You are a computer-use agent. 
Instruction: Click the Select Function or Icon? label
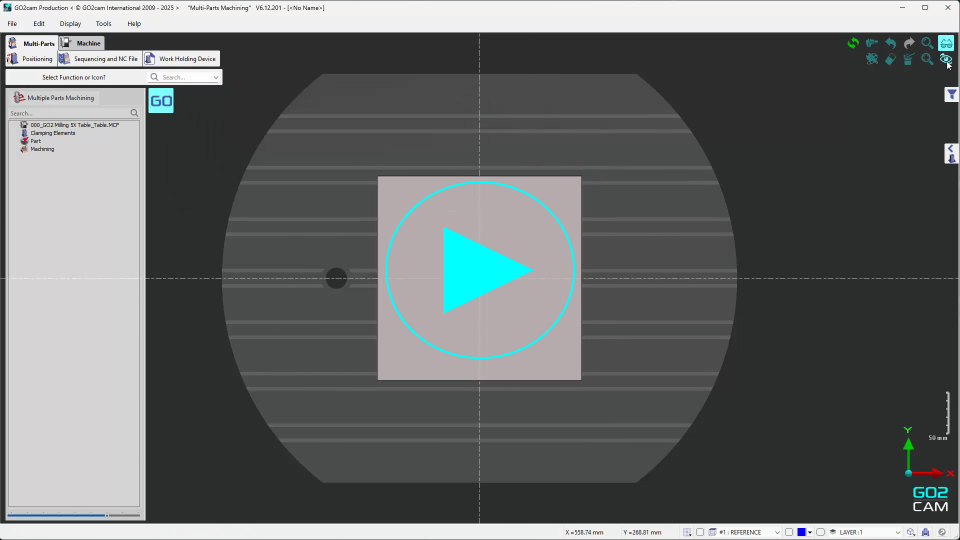pos(73,77)
